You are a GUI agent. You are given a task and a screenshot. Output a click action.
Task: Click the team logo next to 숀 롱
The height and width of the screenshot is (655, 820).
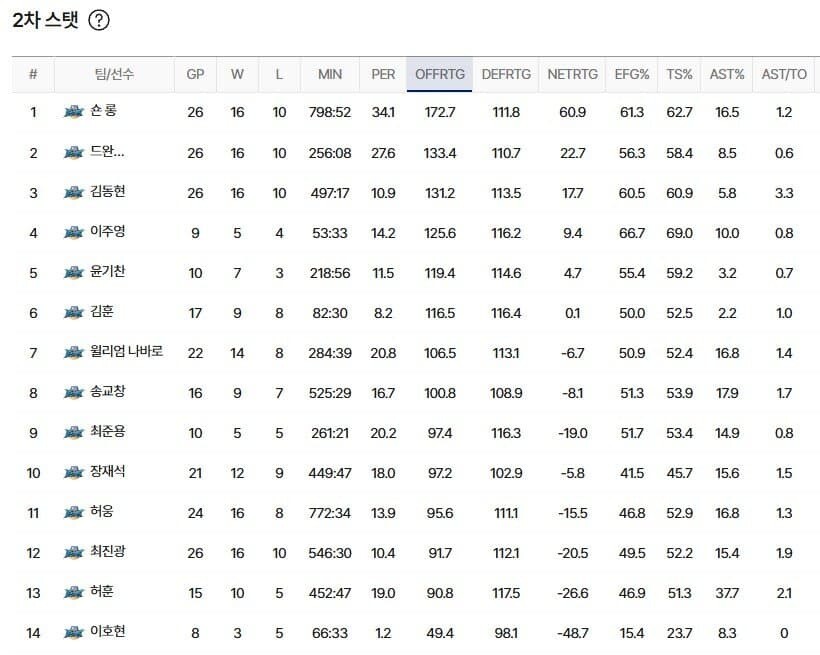pyautogui.click(x=74, y=111)
